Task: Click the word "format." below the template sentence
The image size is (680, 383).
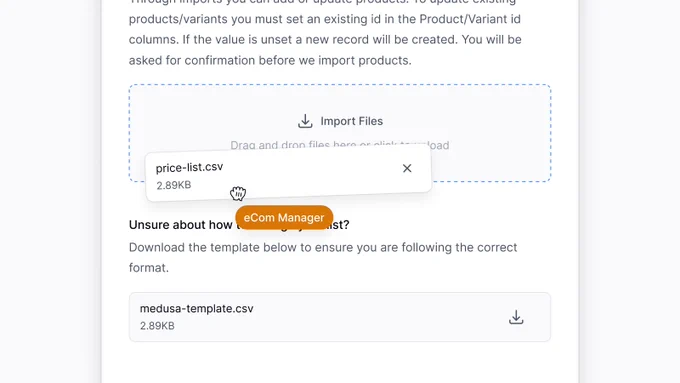Action: [149, 268]
